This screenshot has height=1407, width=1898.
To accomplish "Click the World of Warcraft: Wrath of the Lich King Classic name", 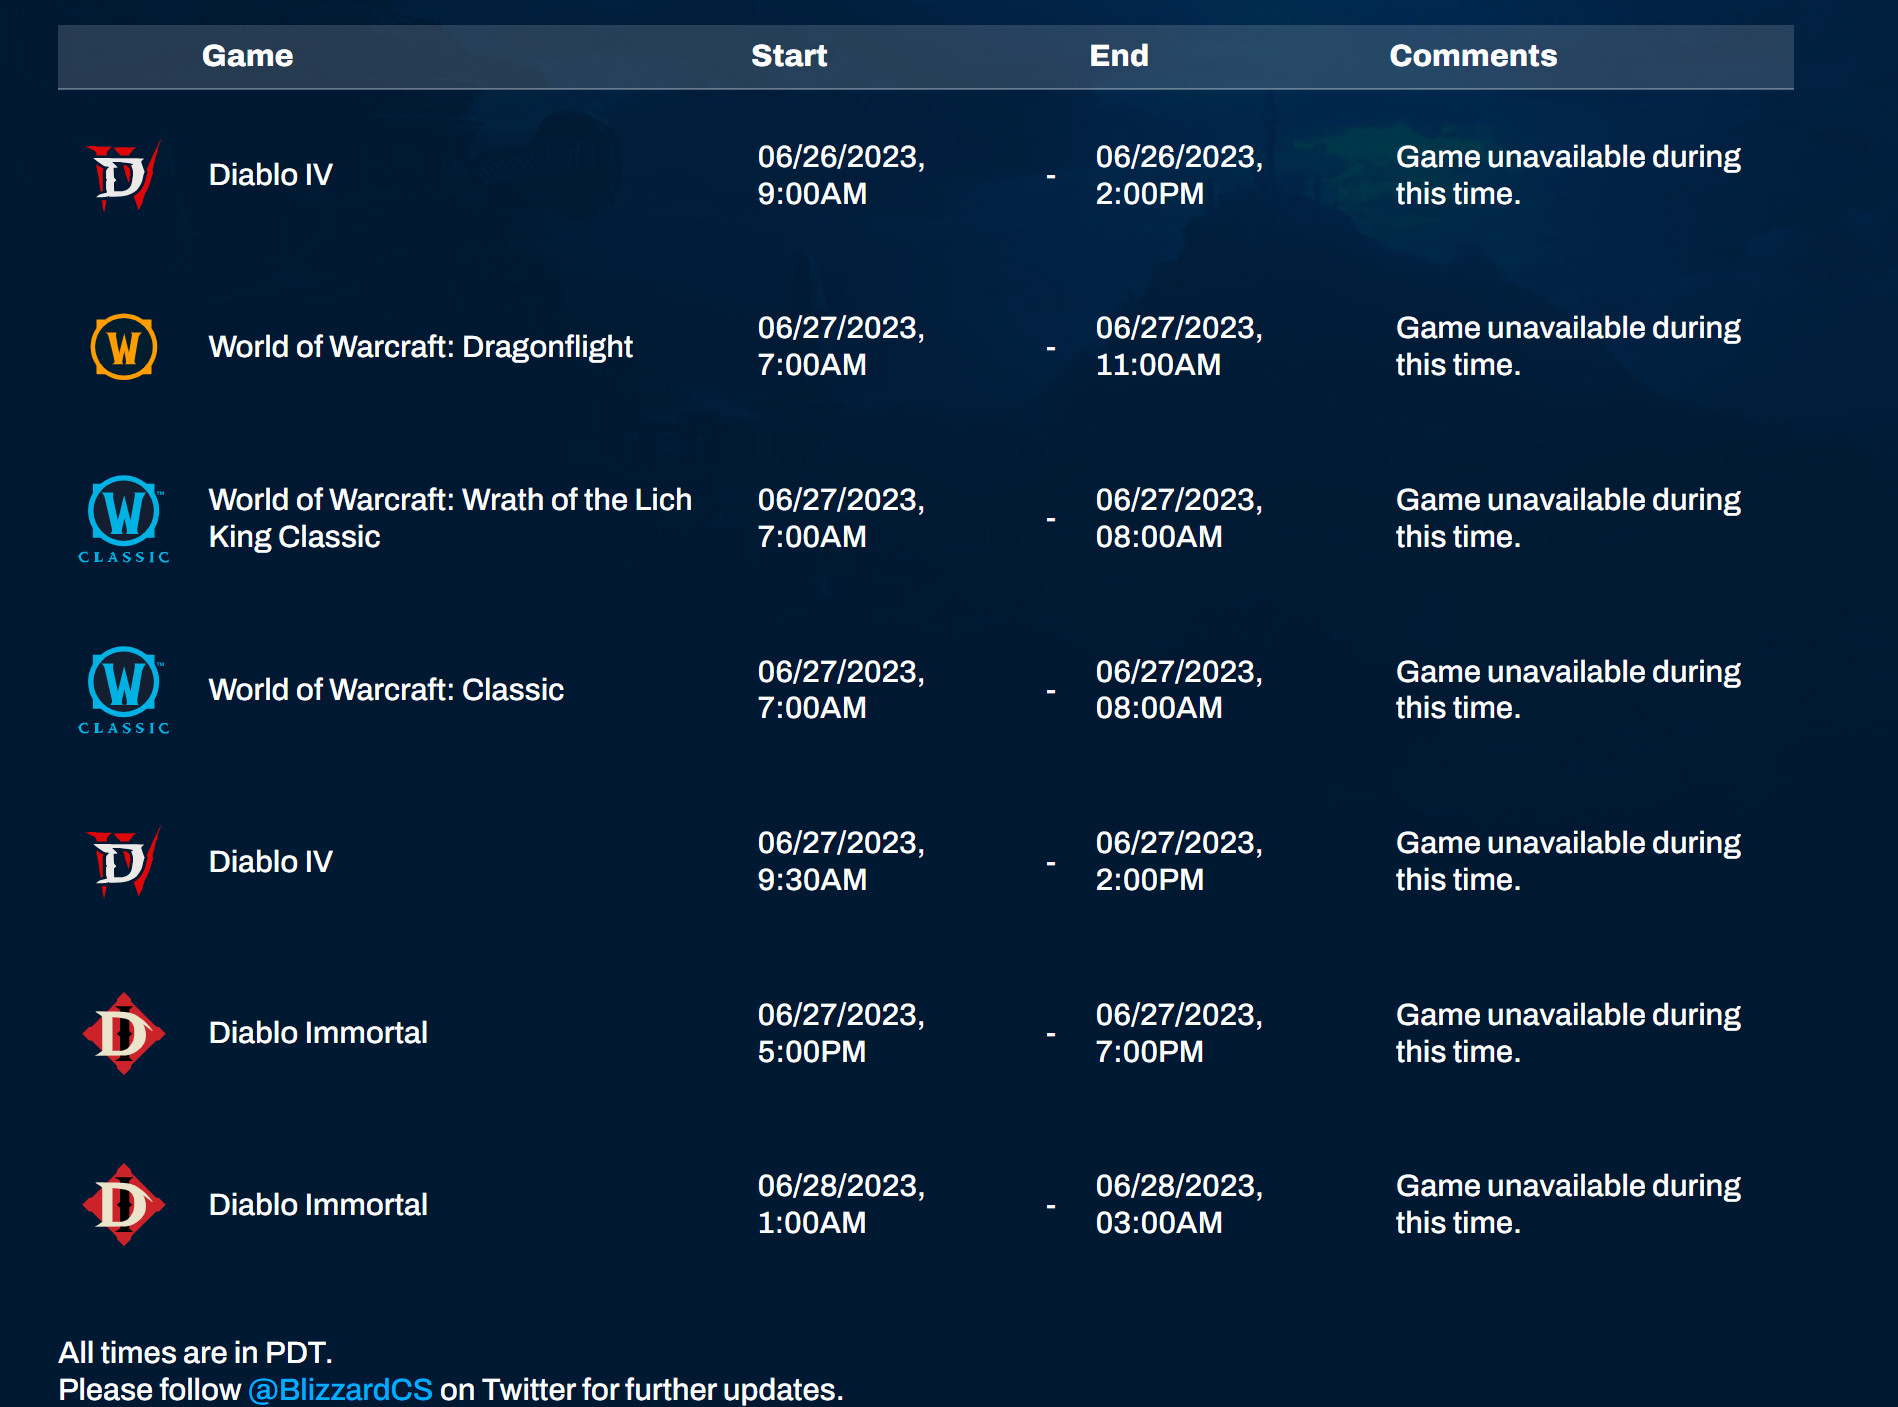I will (449, 518).
